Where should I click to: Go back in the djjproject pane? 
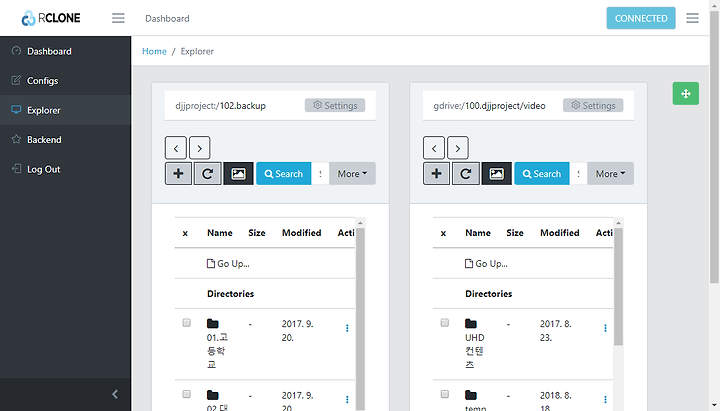tap(176, 148)
